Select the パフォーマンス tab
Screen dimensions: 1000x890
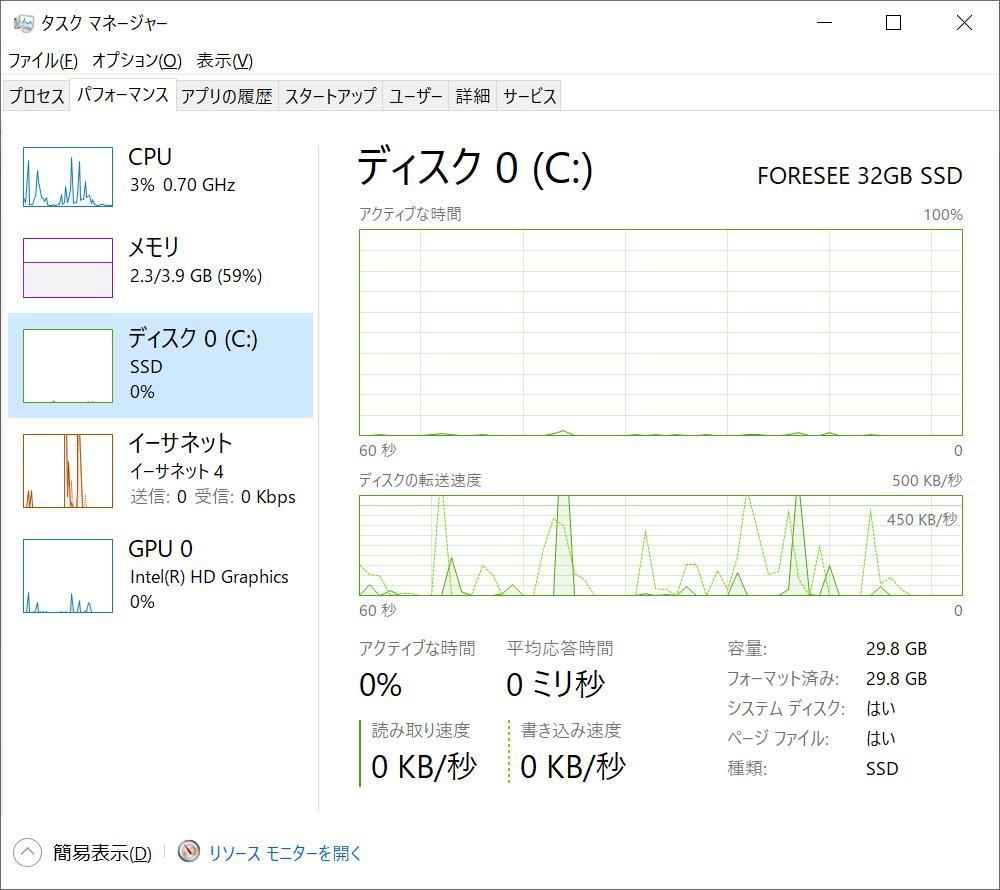coord(122,94)
